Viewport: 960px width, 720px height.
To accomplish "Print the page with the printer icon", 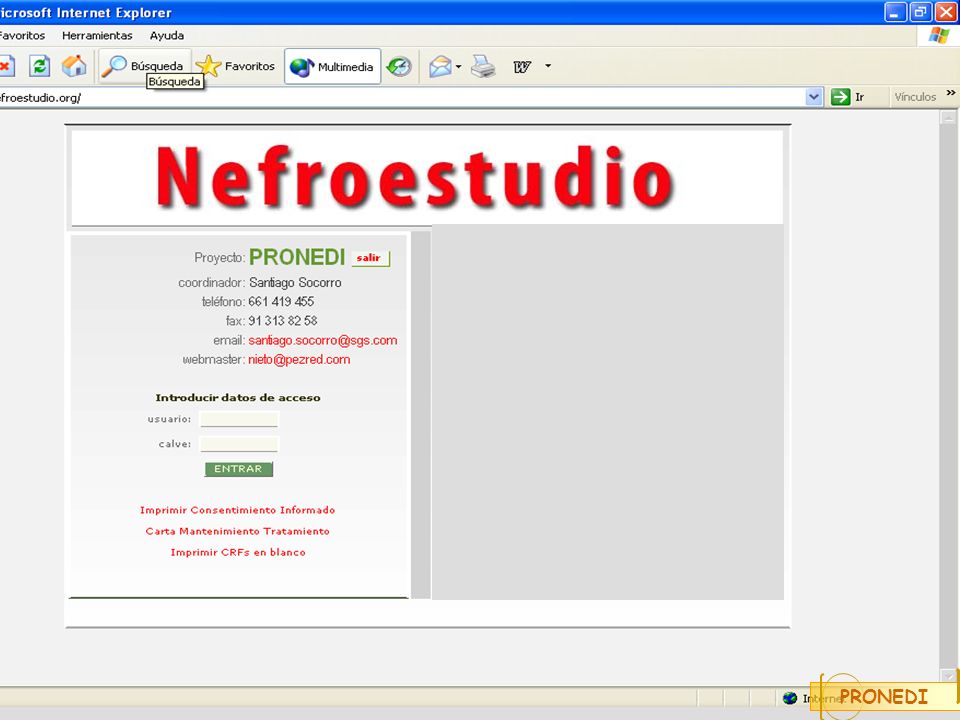I will click(483, 66).
